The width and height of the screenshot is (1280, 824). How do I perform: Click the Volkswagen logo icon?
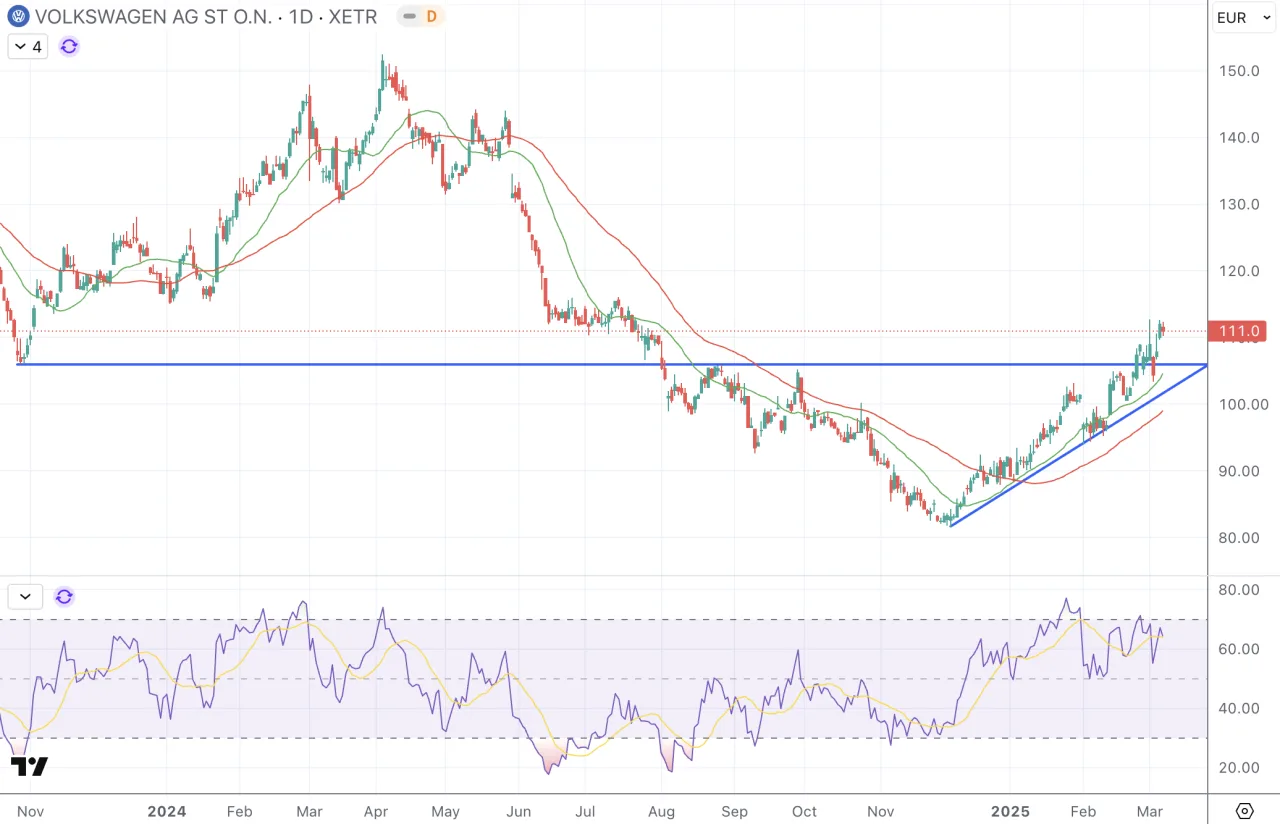pos(19,16)
